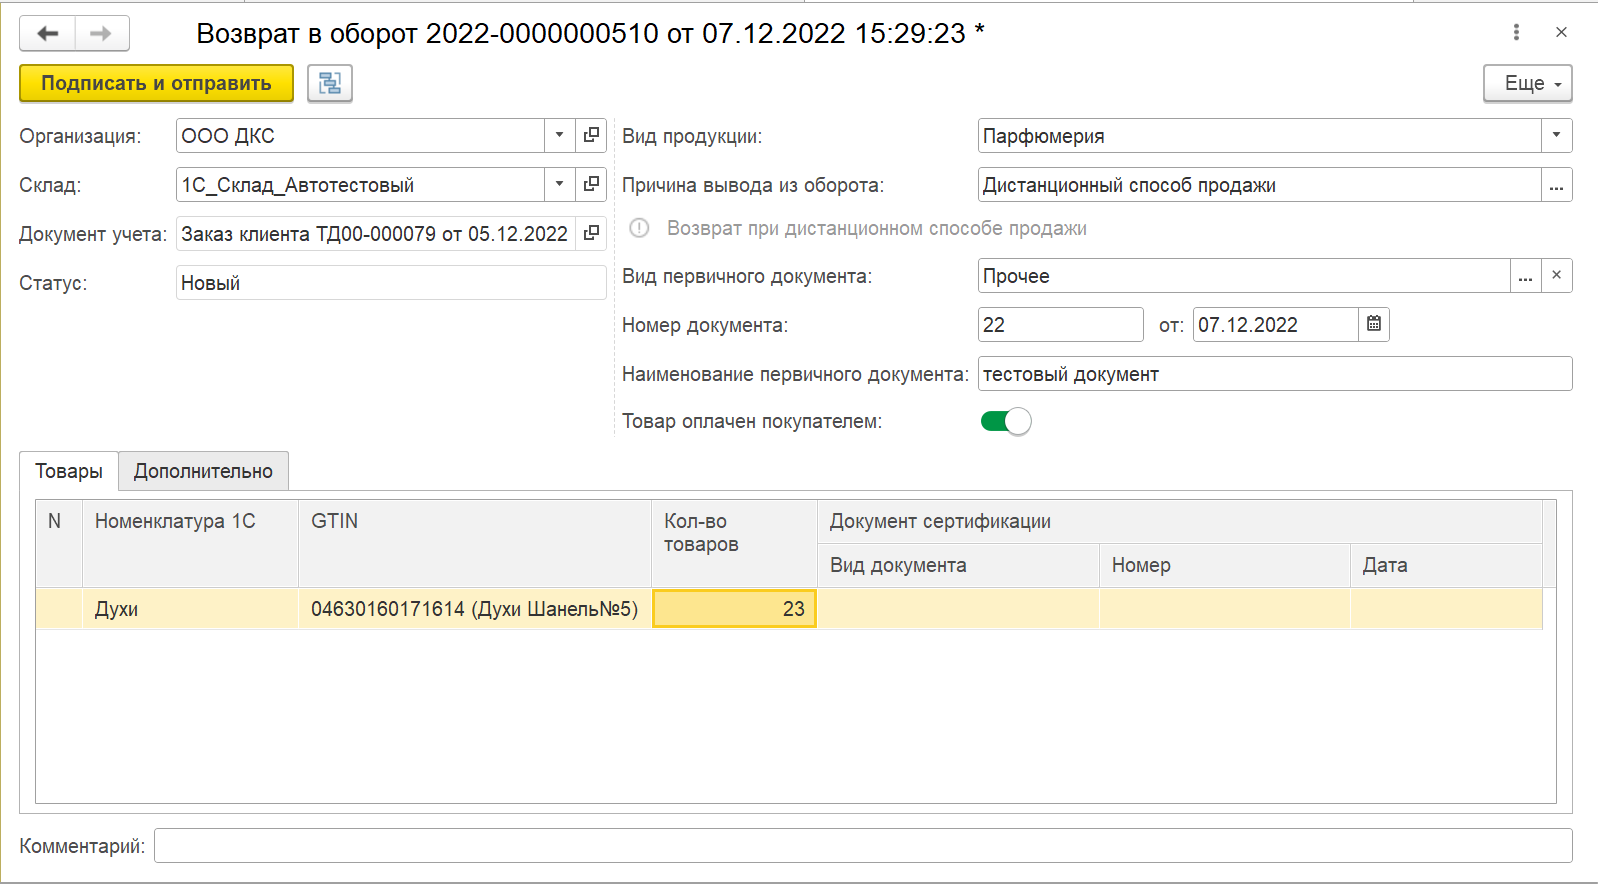1598x884 pixels.
Task: Click the N column header
Action: 59,543
